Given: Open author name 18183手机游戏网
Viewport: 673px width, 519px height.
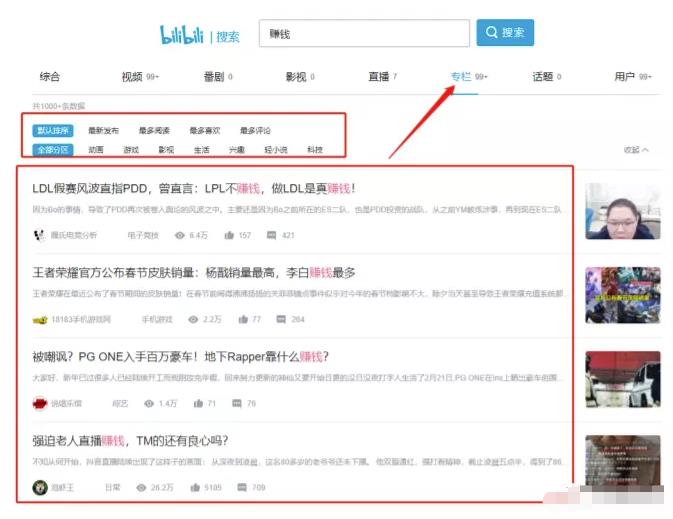Looking at the screenshot, I should coord(81,319).
